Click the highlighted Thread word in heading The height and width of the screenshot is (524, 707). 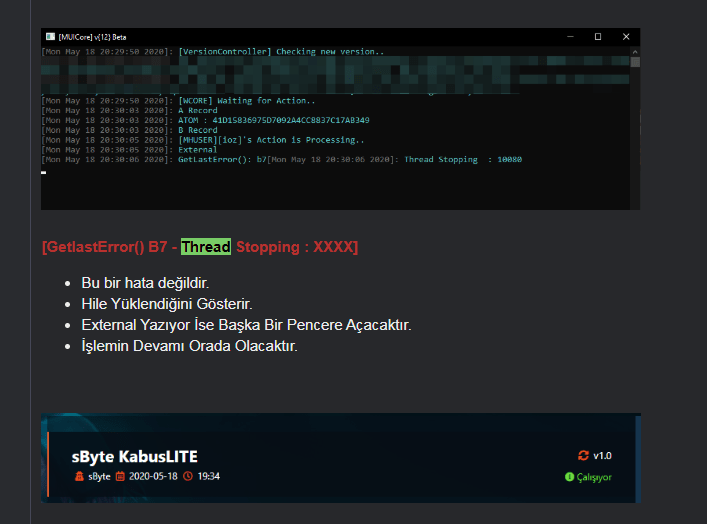(x=206, y=247)
